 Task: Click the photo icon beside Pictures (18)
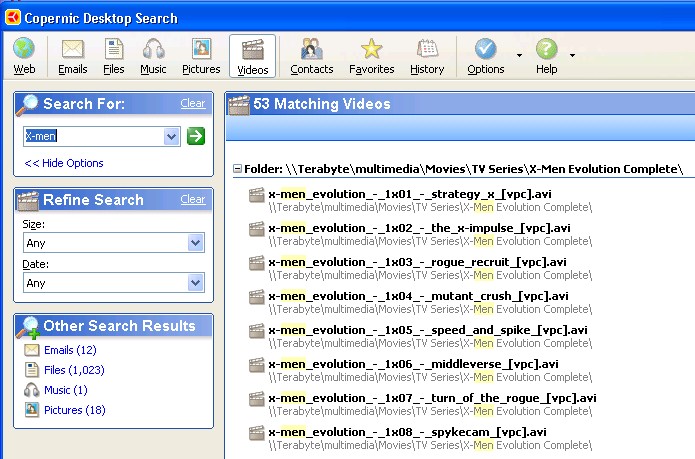[31, 410]
